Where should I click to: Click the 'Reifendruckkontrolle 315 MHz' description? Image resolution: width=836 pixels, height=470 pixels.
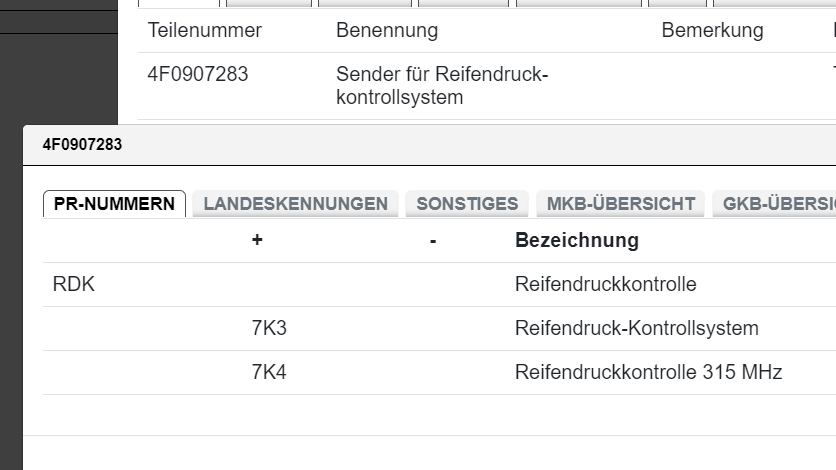pyautogui.click(x=648, y=373)
